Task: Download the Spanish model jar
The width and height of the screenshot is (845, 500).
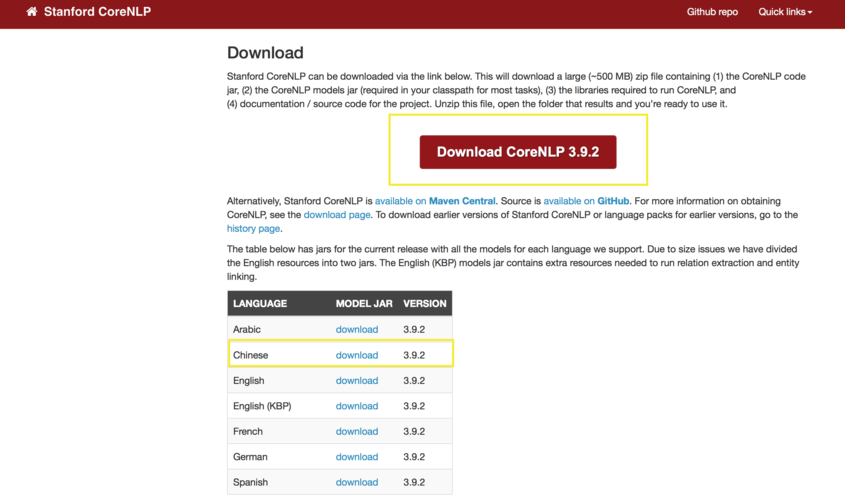Action: tap(357, 482)
